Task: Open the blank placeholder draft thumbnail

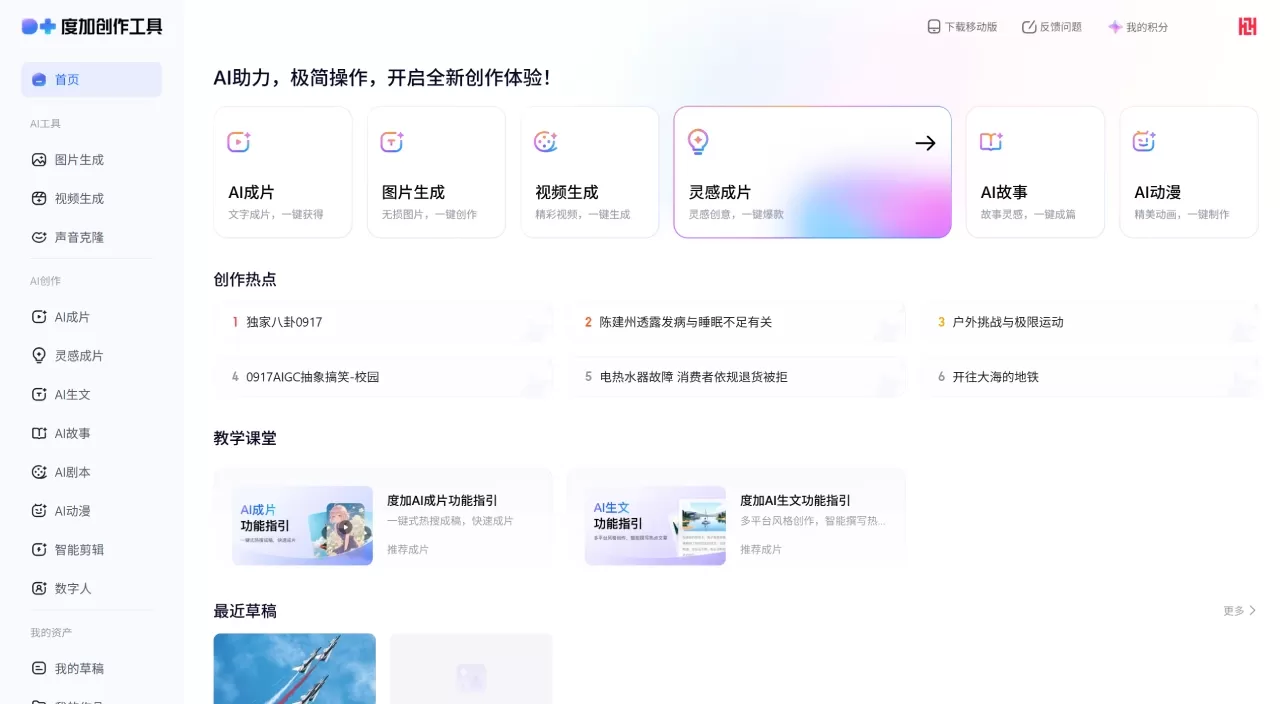Action: [x=471, y=668]
